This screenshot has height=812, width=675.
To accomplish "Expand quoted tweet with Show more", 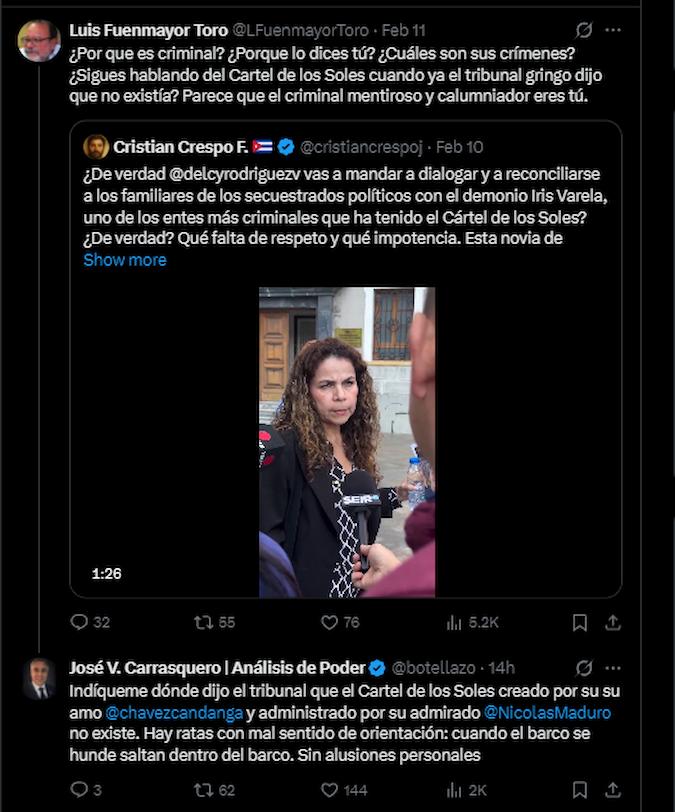I will (125, 260).
